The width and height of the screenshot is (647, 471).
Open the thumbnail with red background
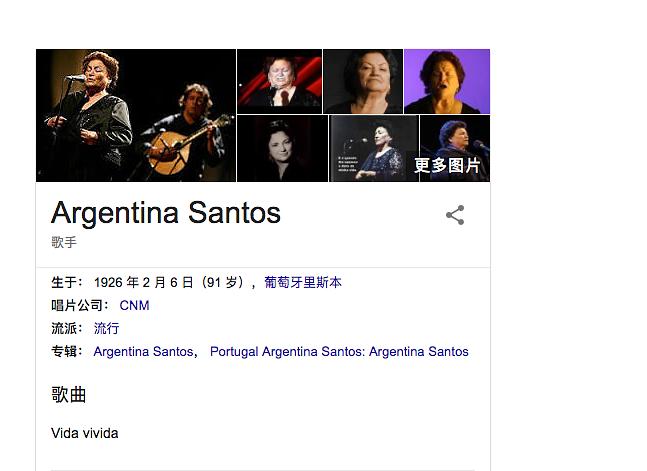pyautogui.click(x=279, y=81)
